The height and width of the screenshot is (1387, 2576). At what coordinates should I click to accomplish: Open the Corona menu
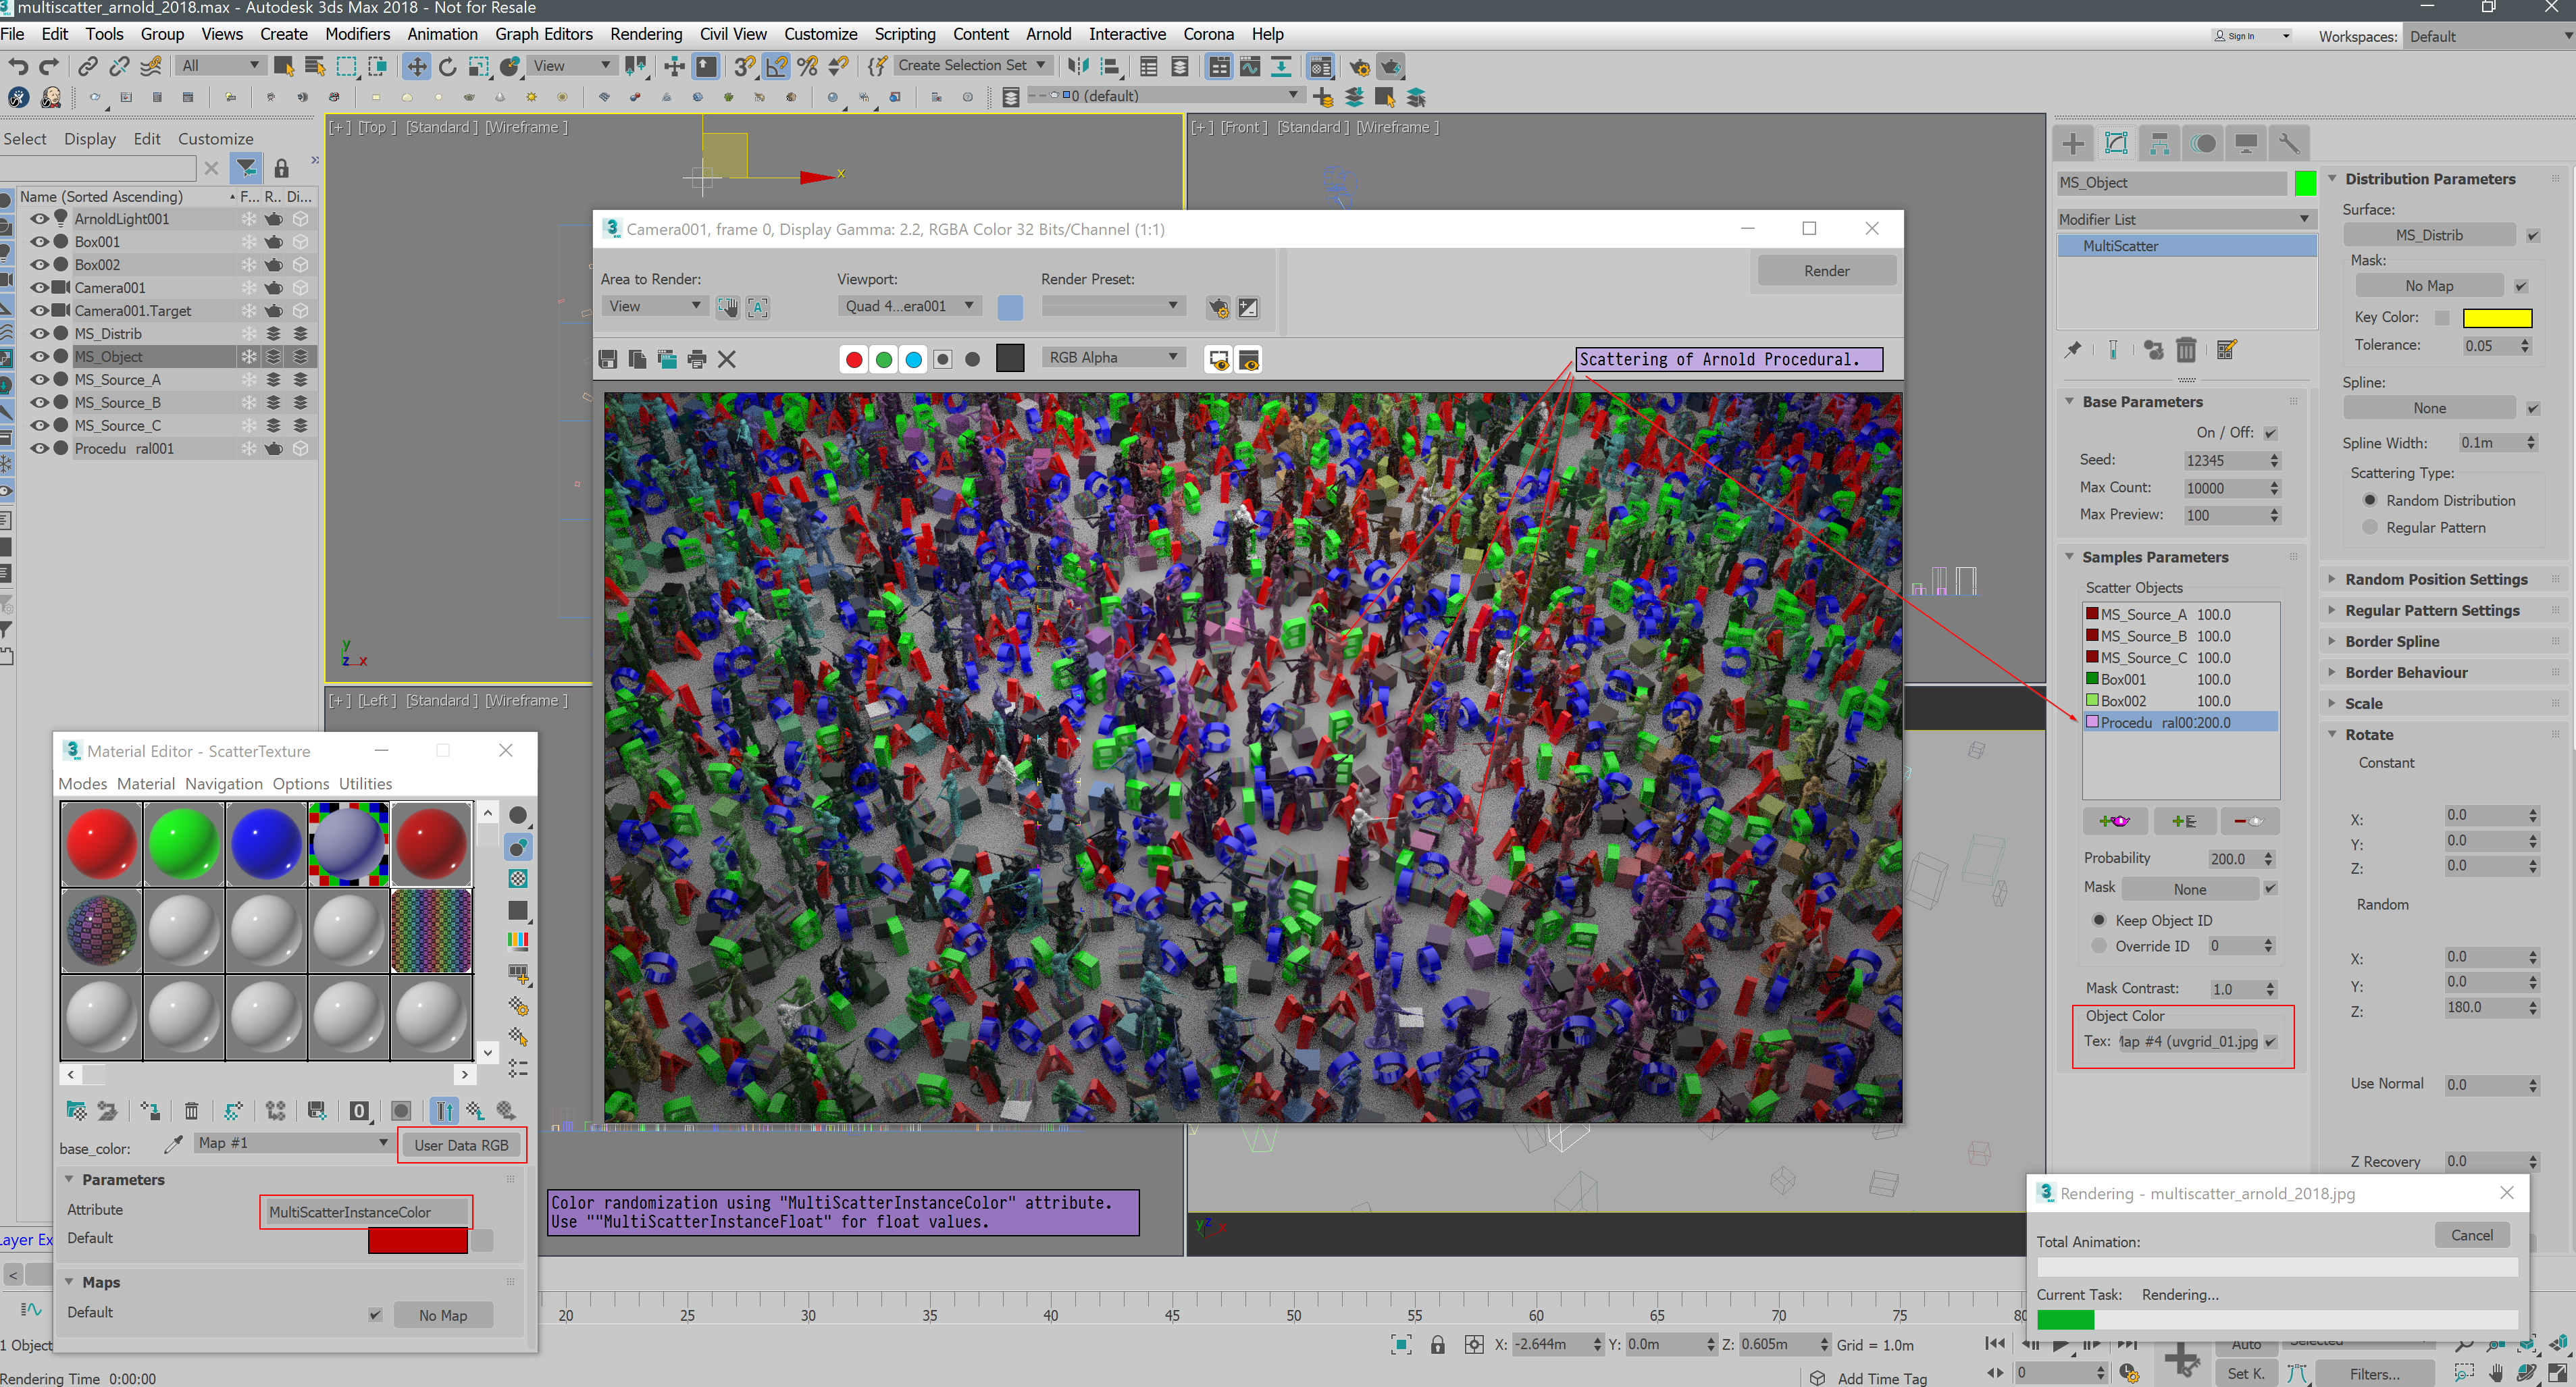(1208, 34)
